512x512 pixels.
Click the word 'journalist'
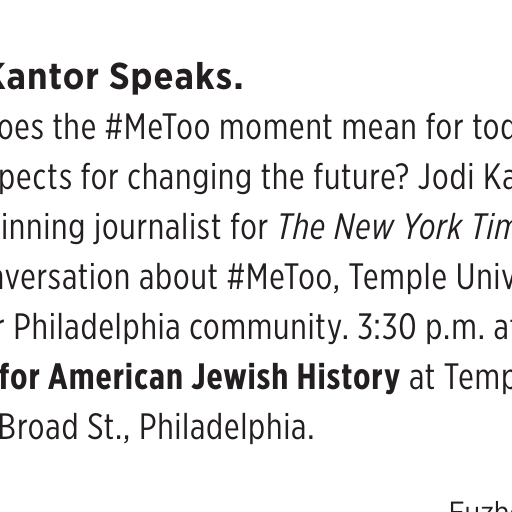157,228
